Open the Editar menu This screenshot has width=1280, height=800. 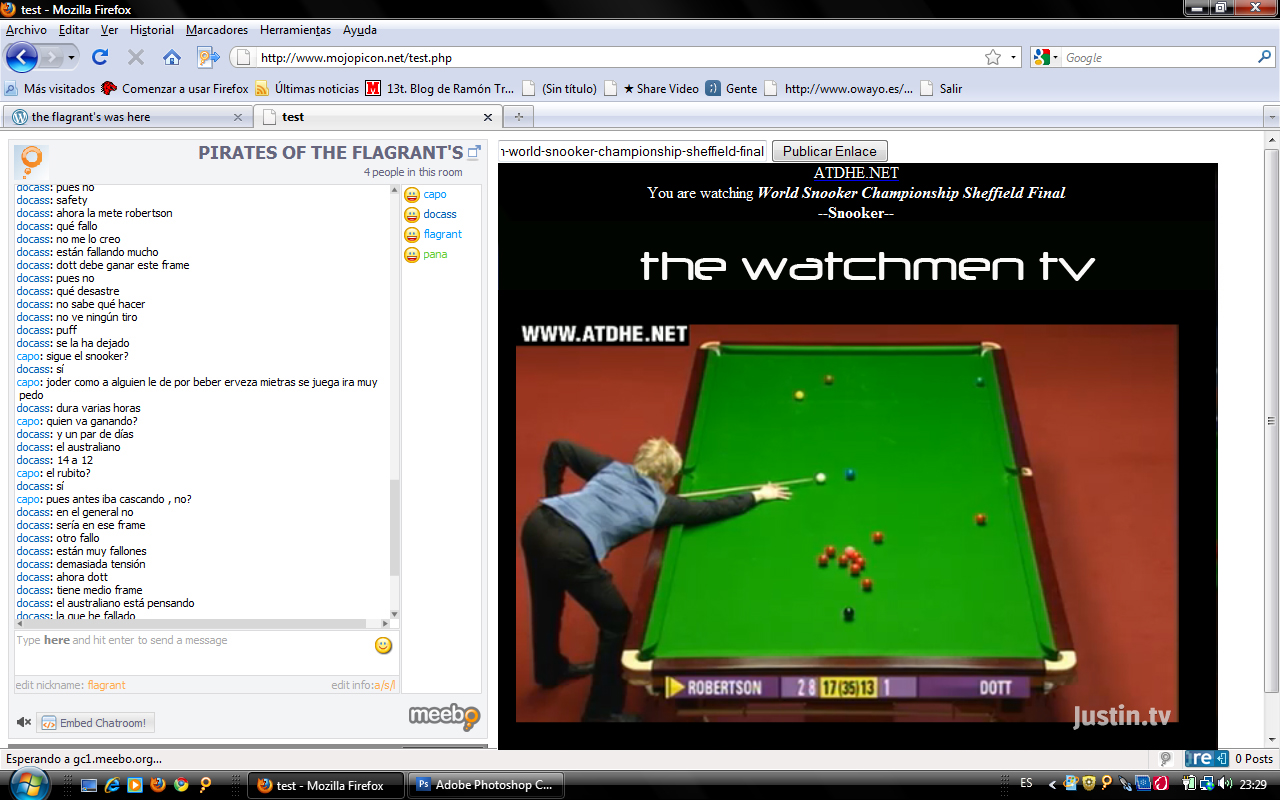point(74,30)
